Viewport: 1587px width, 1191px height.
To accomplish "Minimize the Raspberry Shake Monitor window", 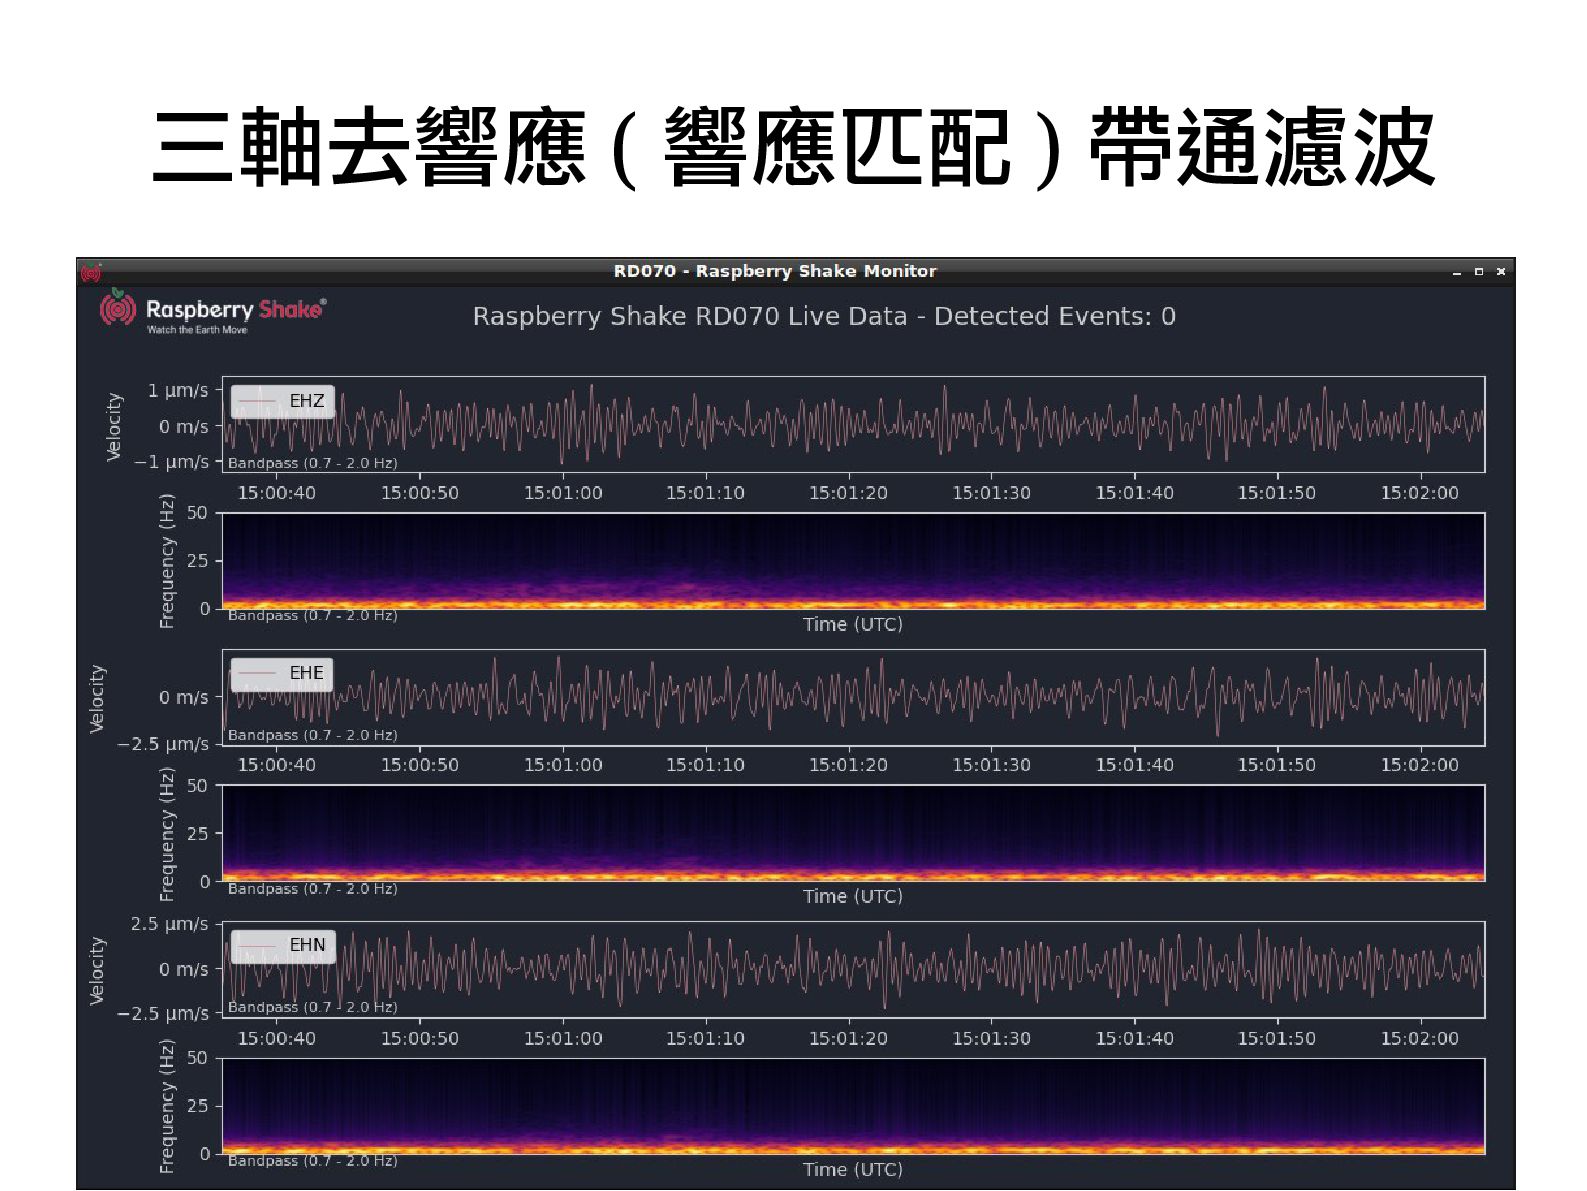I will (x=1457, y=272).
